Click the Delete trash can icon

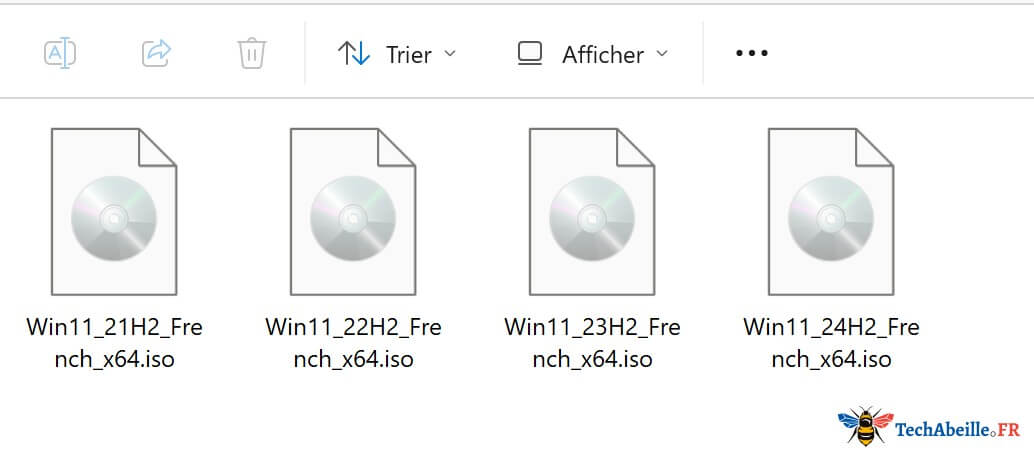[252, 53]
